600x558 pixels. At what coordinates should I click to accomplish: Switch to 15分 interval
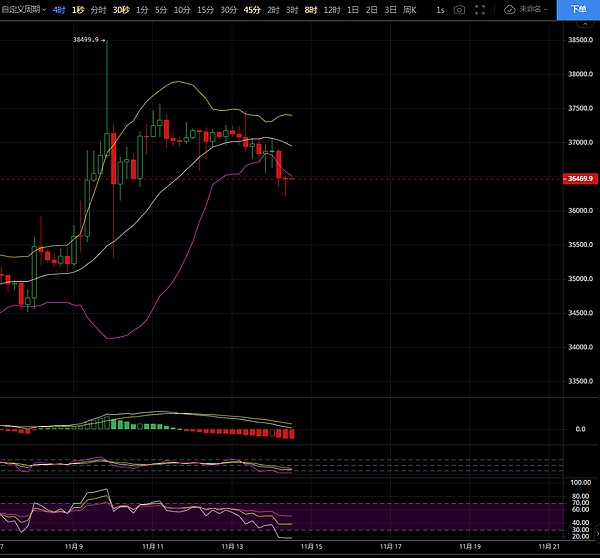tap(205, 9)
